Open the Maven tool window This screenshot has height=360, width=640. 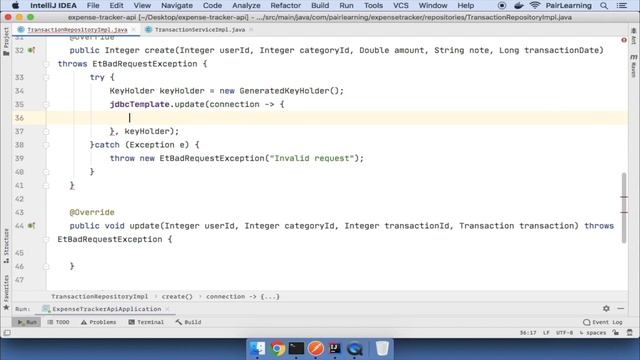(633, 65)
